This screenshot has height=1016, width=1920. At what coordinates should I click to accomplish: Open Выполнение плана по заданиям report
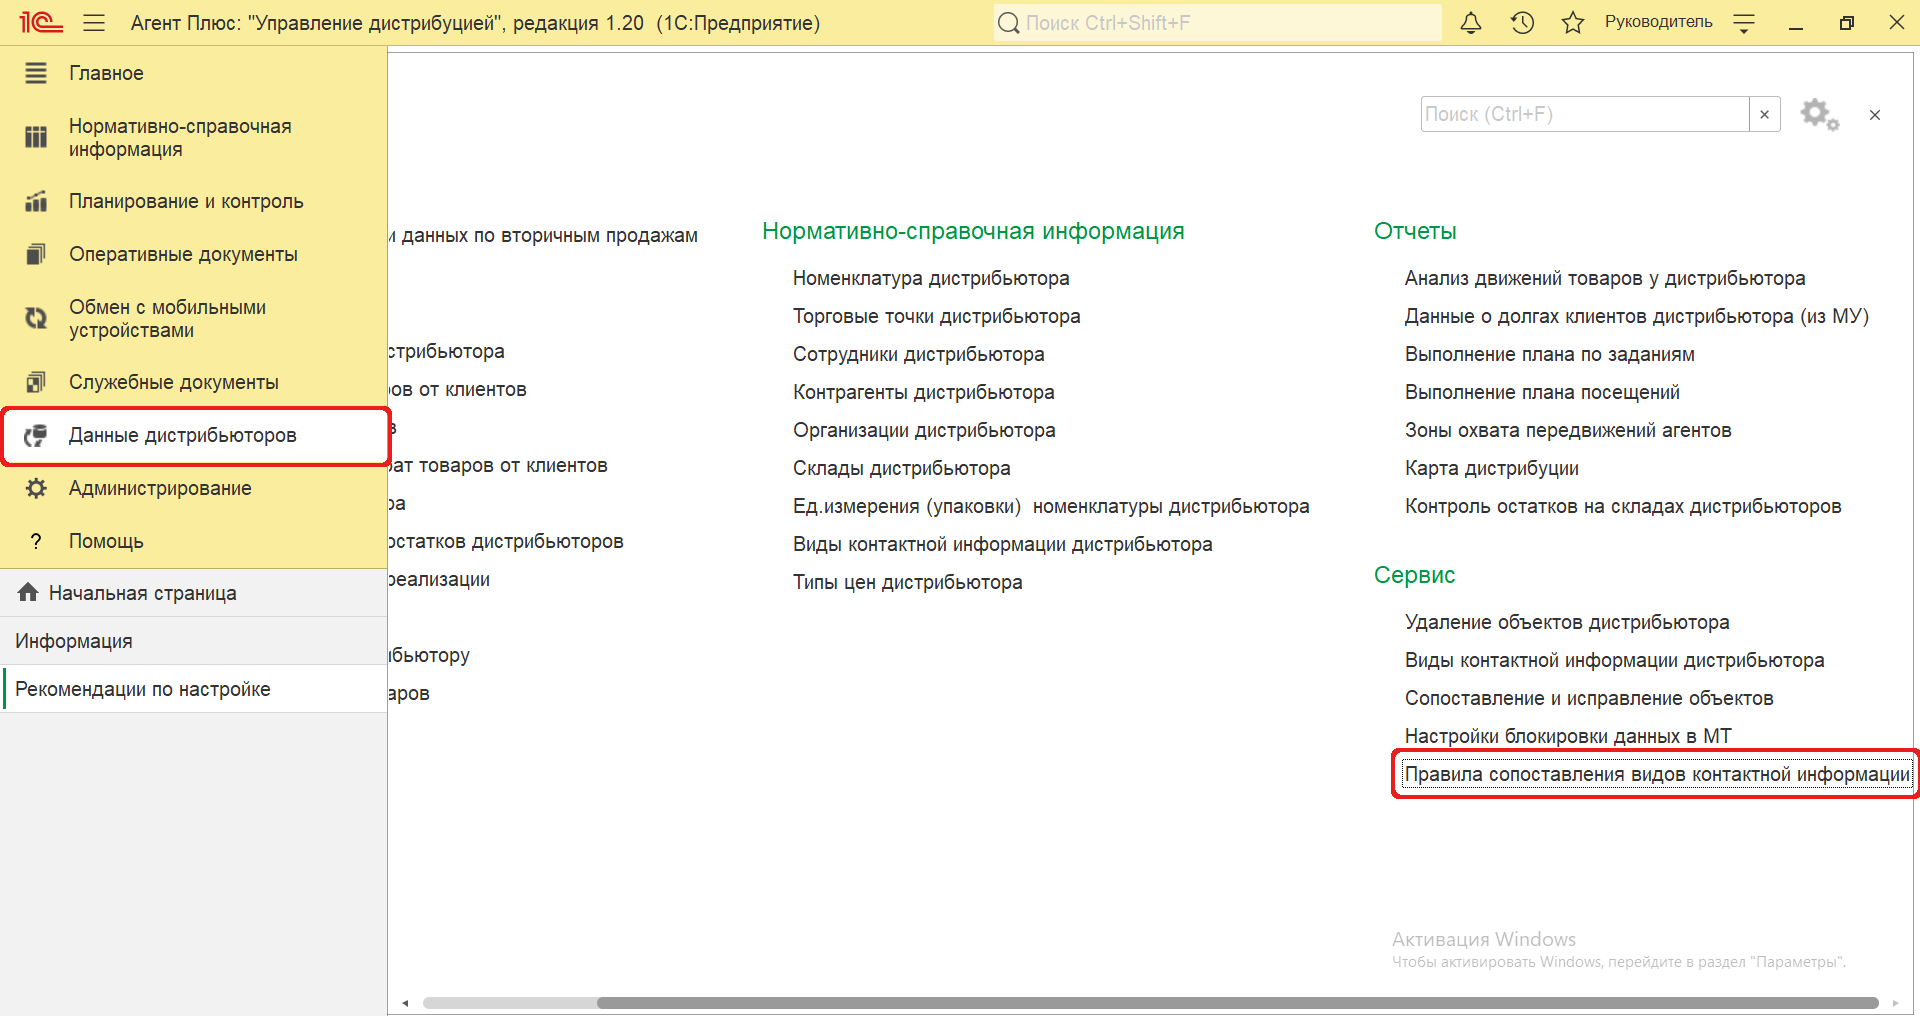pos(1549,354)
